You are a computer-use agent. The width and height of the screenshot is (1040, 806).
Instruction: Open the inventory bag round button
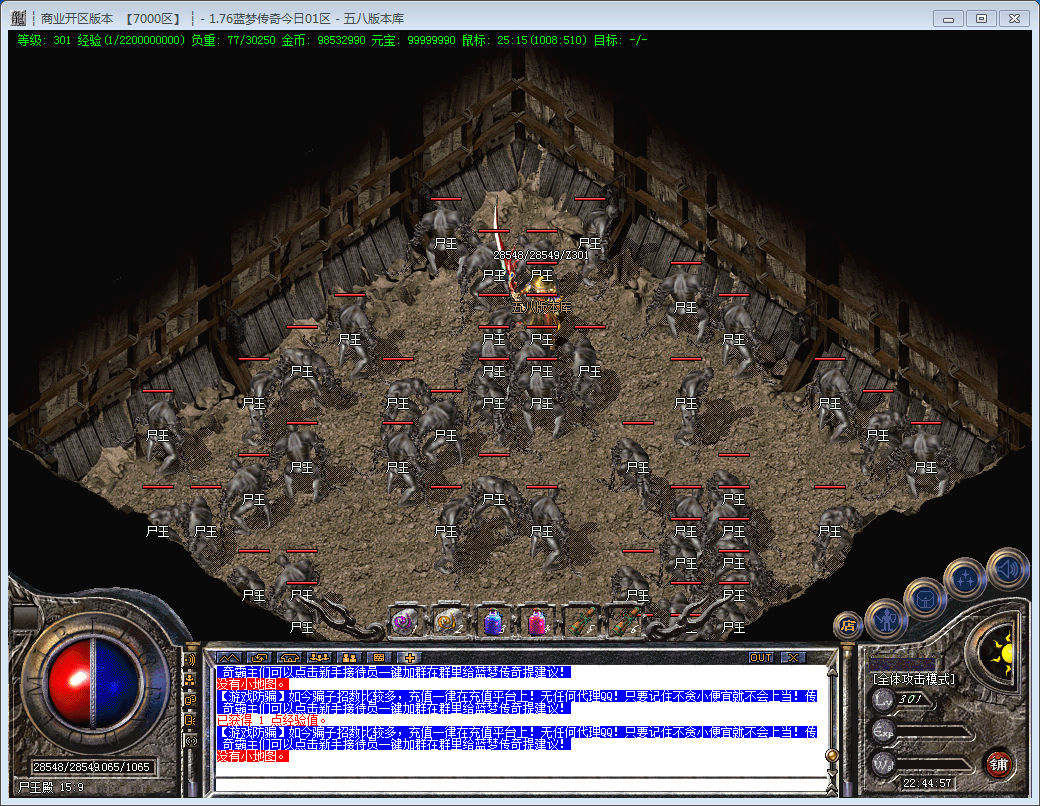click(x=924, y=598)
